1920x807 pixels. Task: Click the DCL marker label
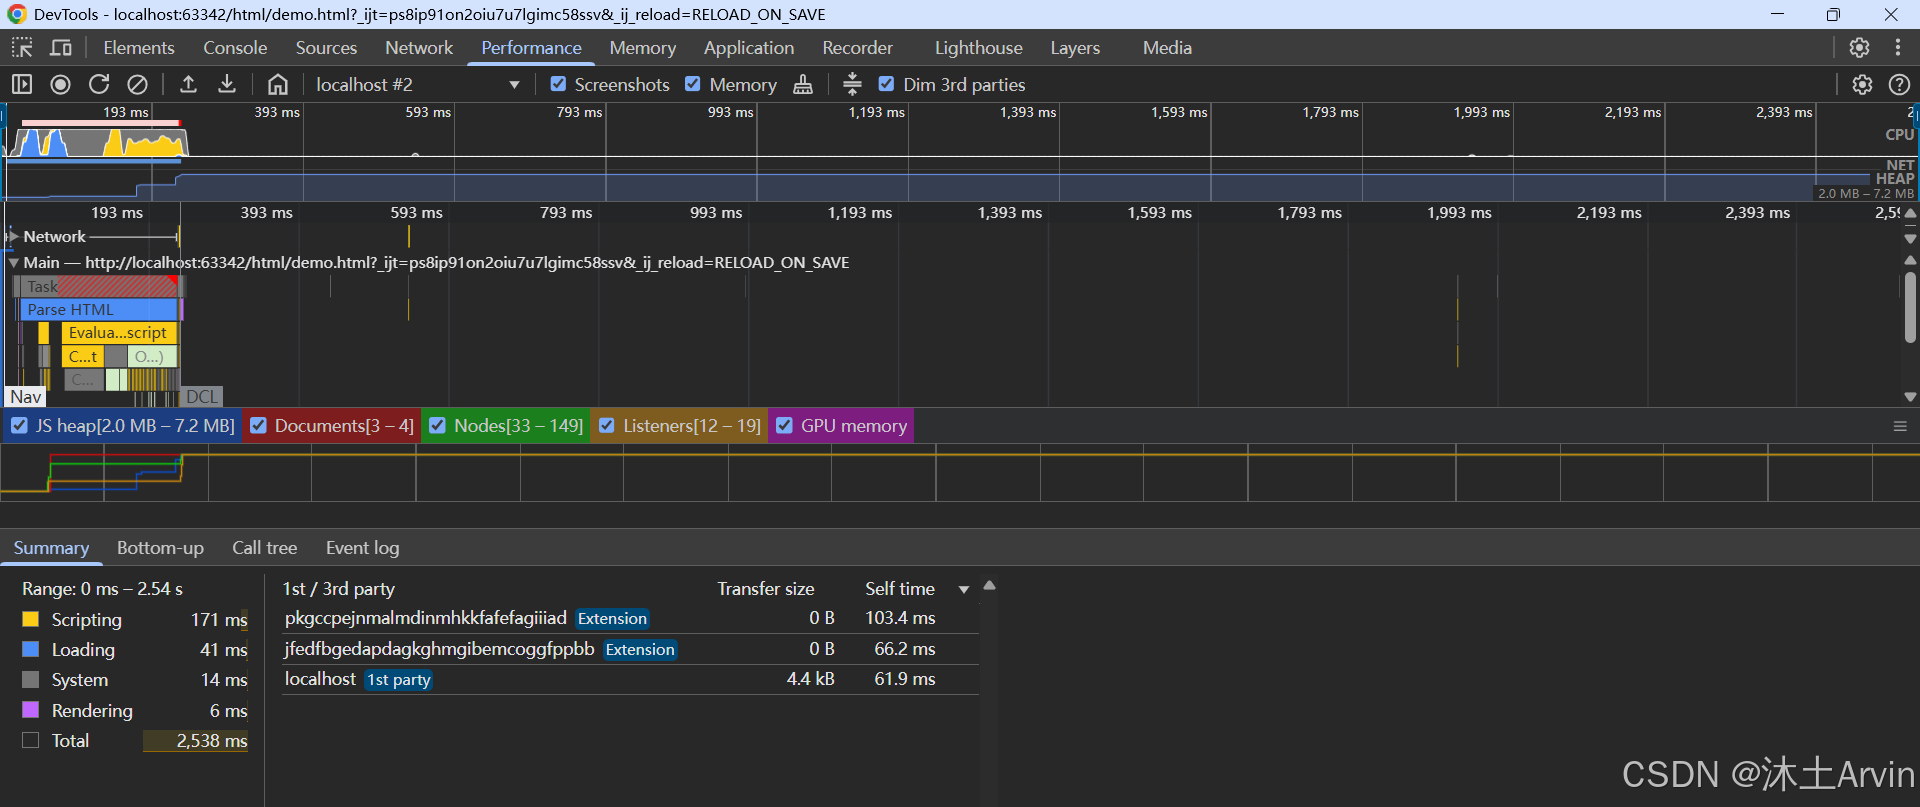coord(201,397)
